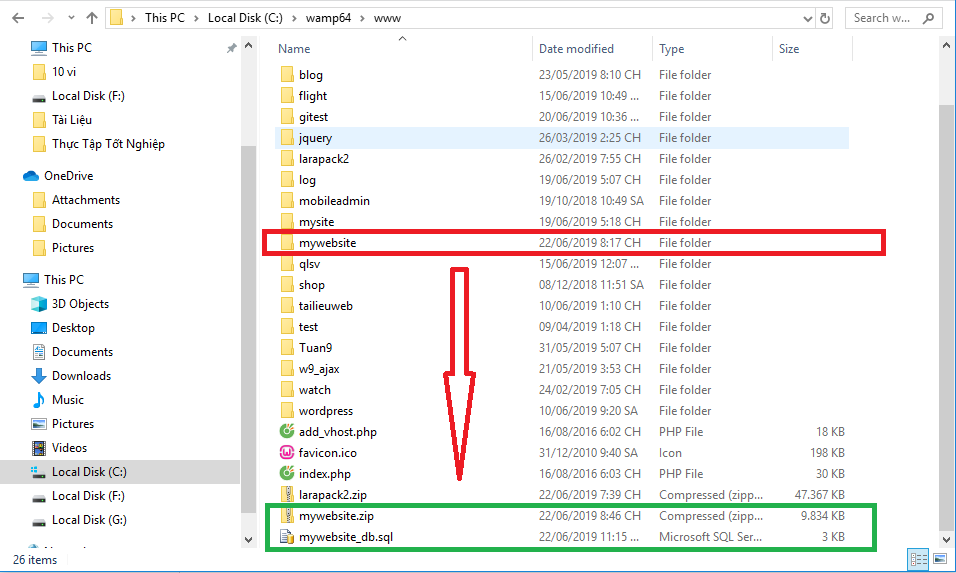Open Videos in navigation pane
The height and width of the screenshot is (573, 956).
[69, 448]
